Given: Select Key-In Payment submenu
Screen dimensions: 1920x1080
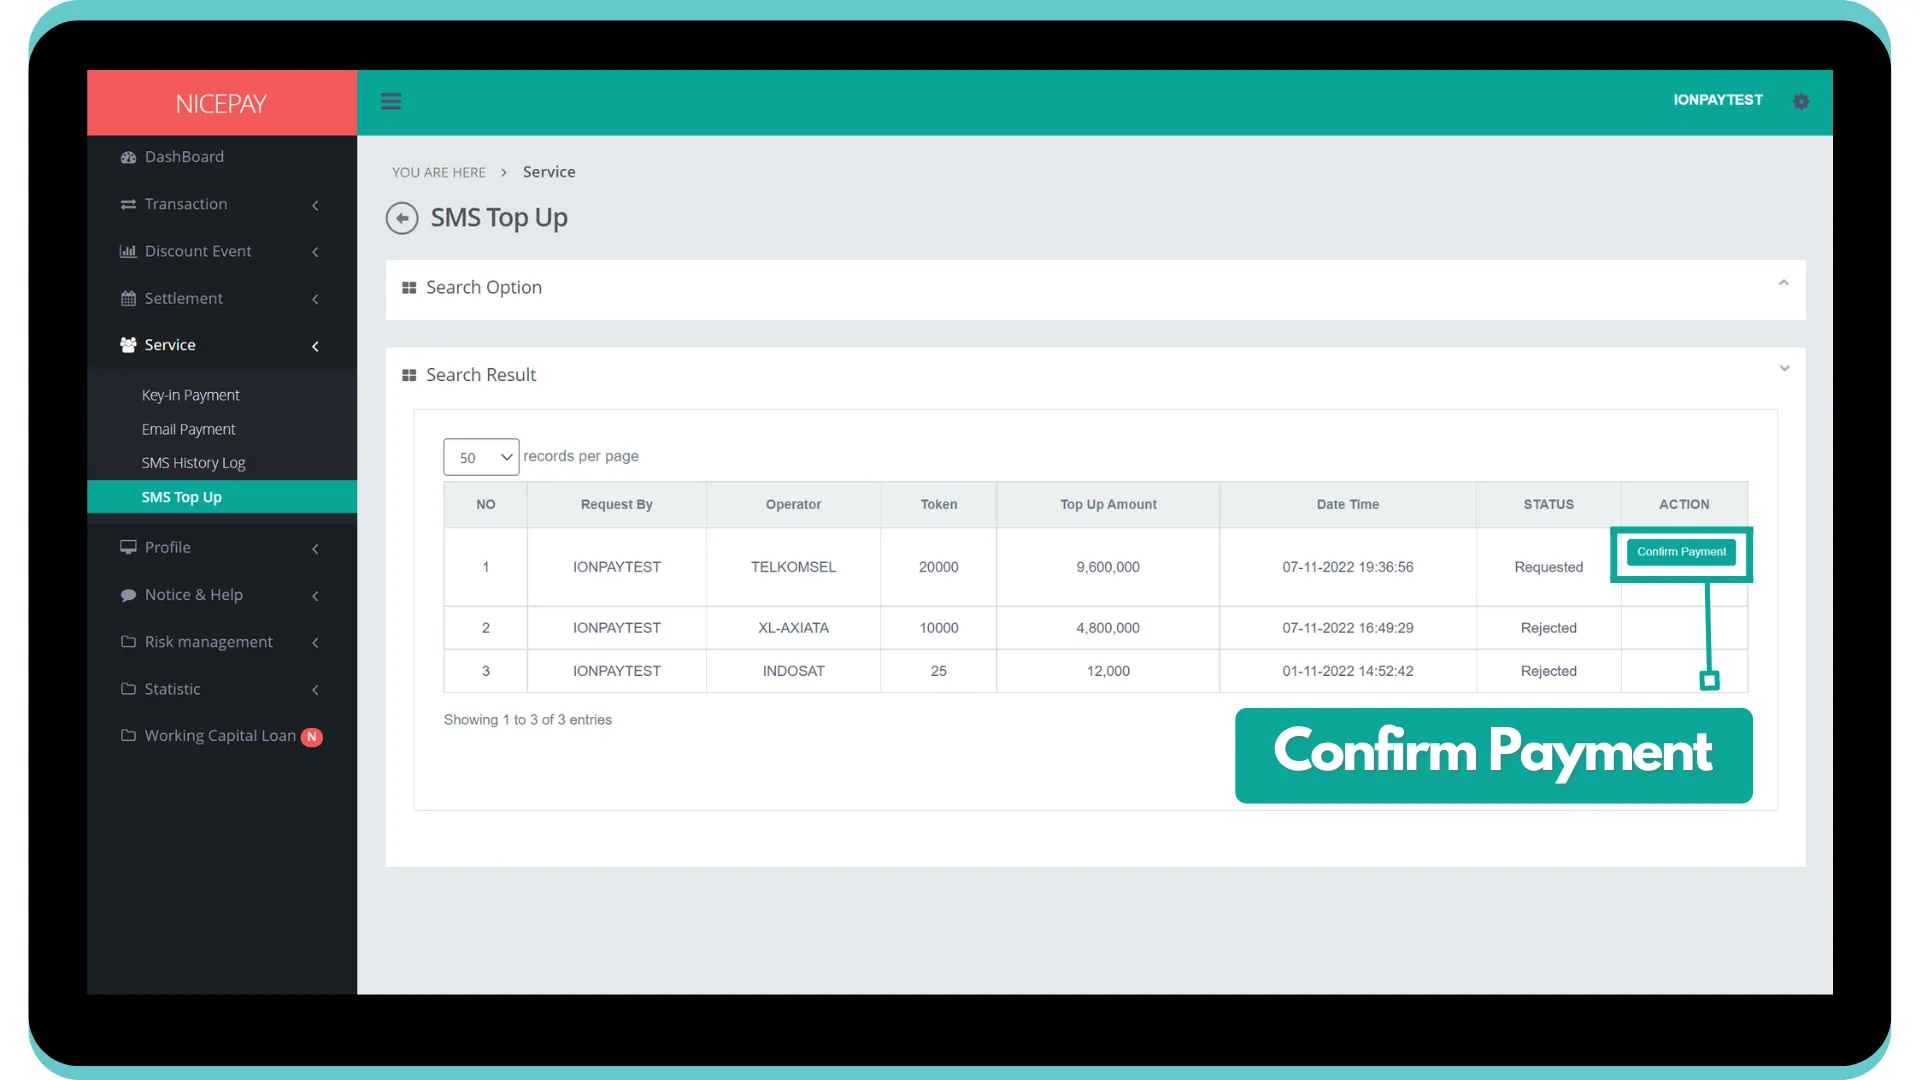Looking at the screenshot, I should coord(190,395).
